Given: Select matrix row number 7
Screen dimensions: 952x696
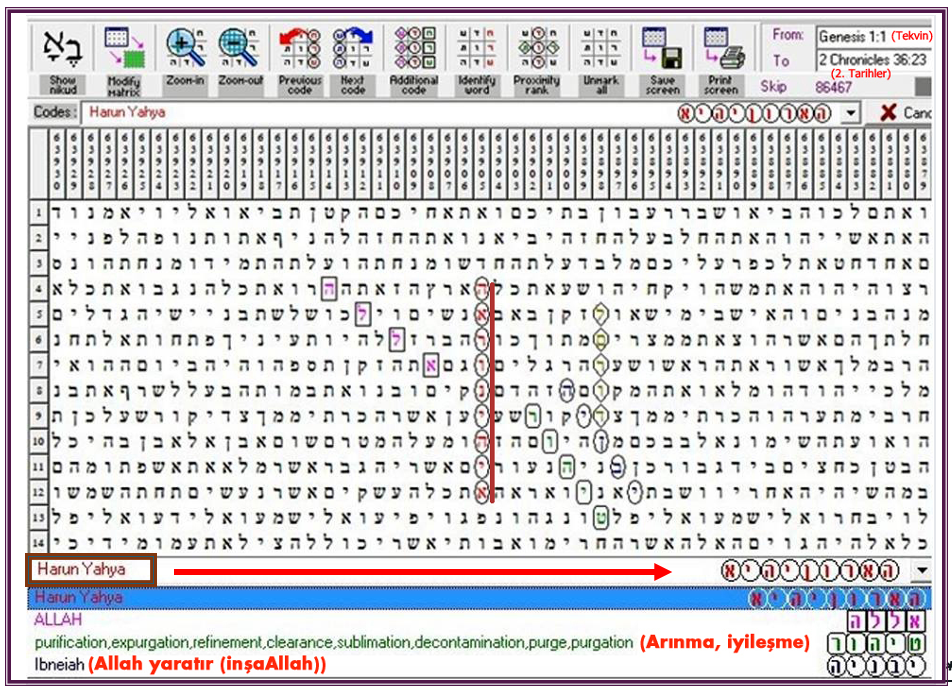Looking at the screenshot, I should point(38,364).
